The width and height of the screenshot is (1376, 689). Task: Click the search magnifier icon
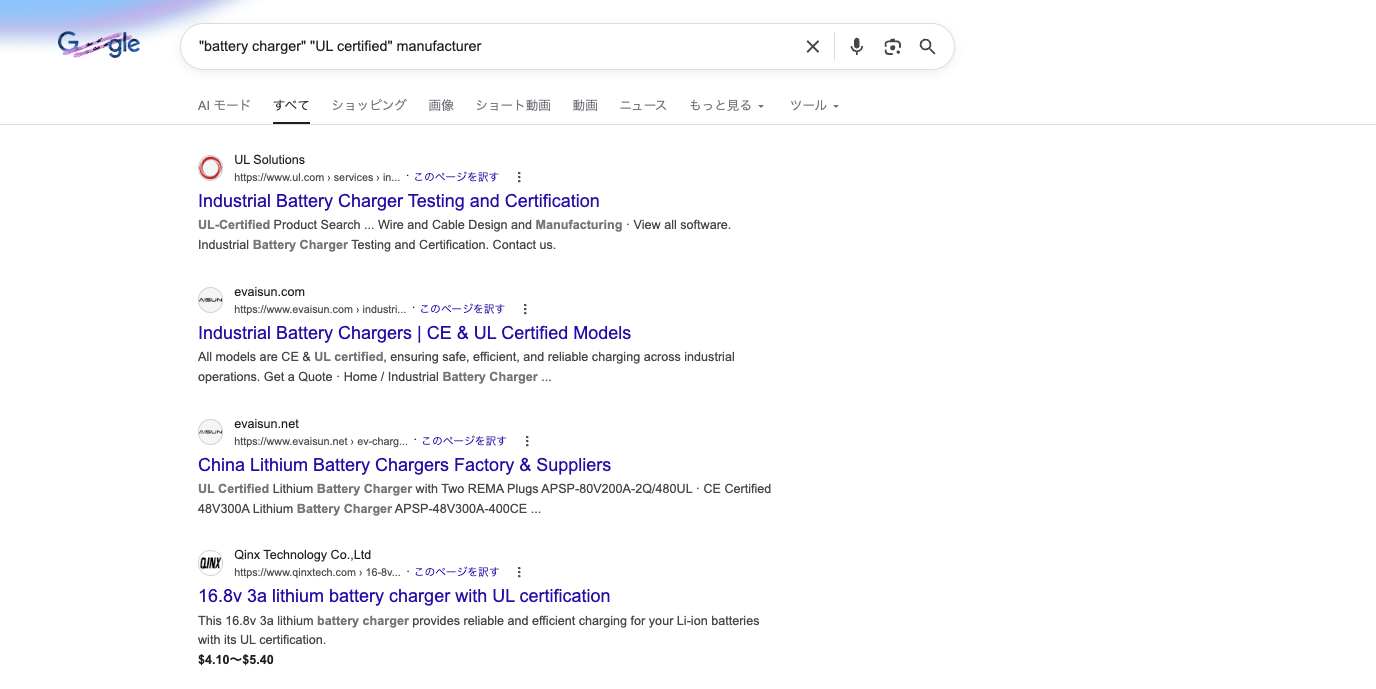pyautogui.click(x=927, y=46)
